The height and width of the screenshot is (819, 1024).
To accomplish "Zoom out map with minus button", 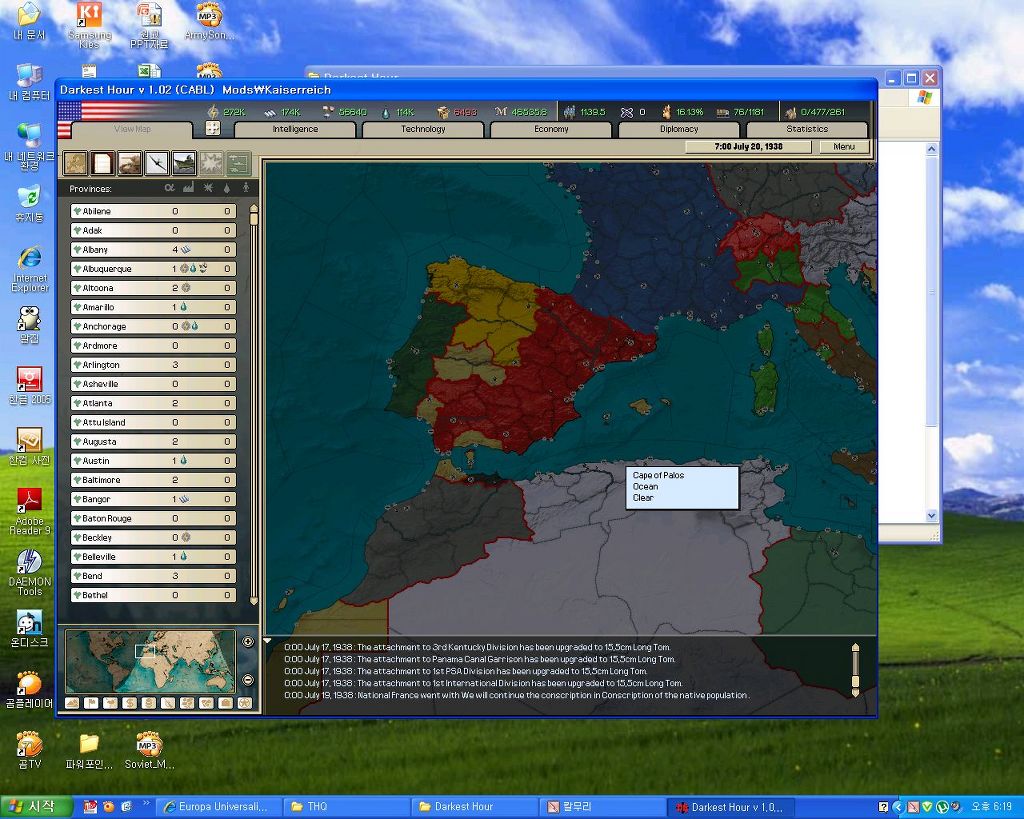I will 248,680.
